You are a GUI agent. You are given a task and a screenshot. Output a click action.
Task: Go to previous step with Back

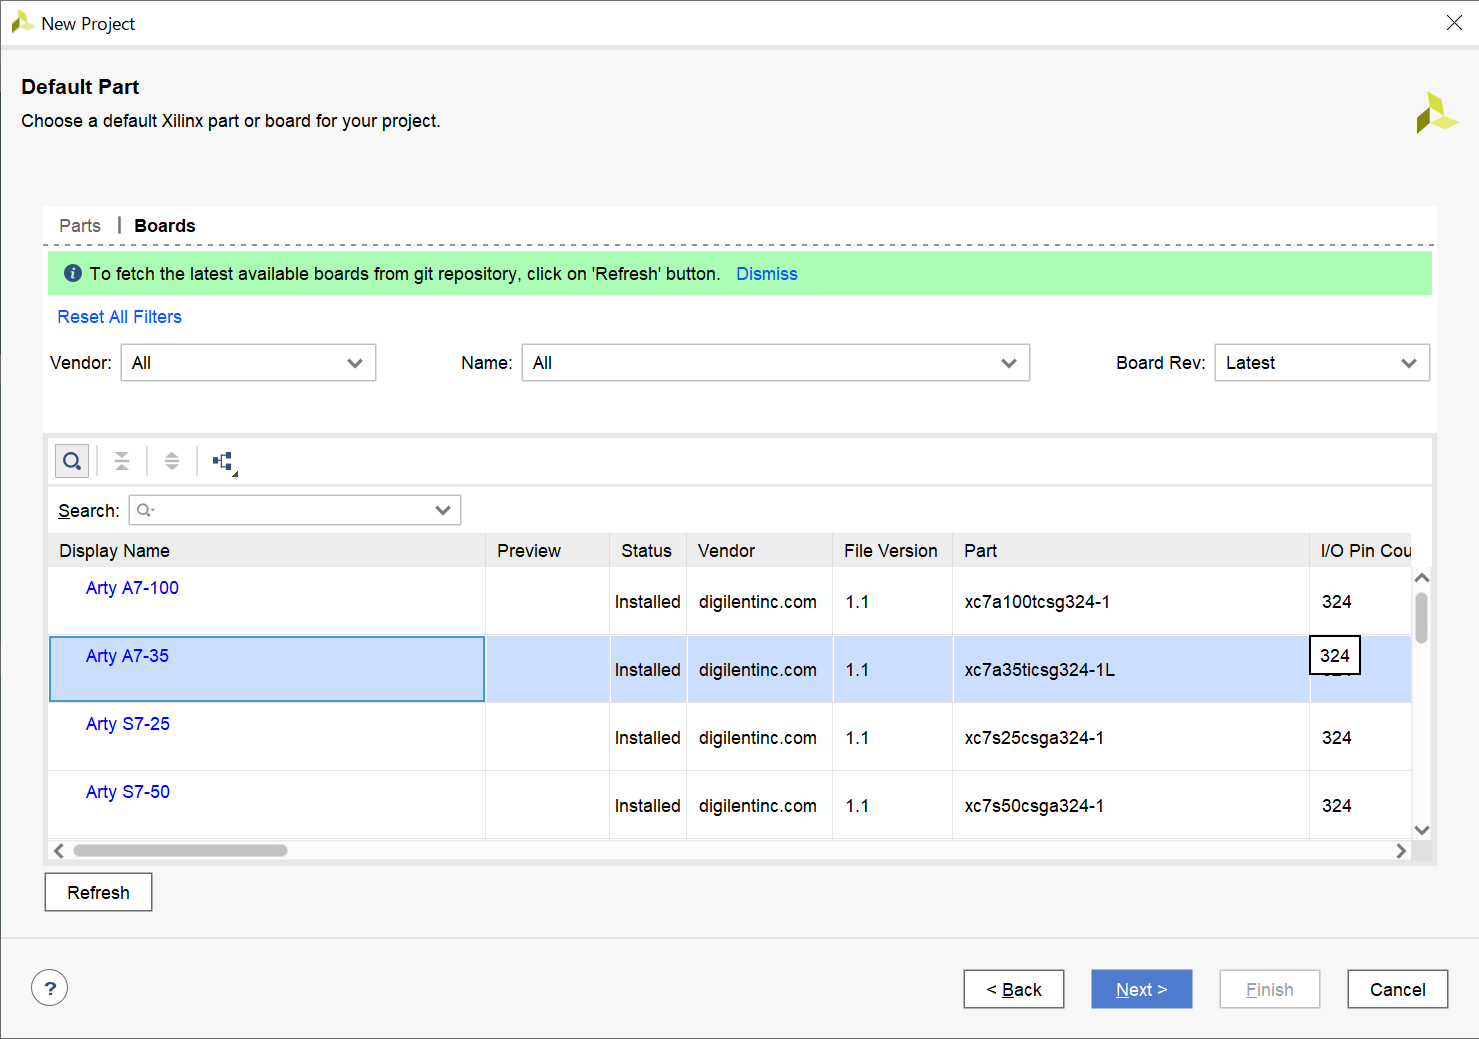1014,989
